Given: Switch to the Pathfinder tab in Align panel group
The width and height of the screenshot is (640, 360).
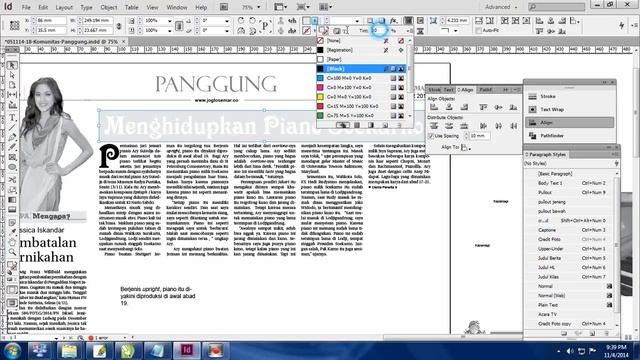Looking at the screenshot, I should point(486,90).
